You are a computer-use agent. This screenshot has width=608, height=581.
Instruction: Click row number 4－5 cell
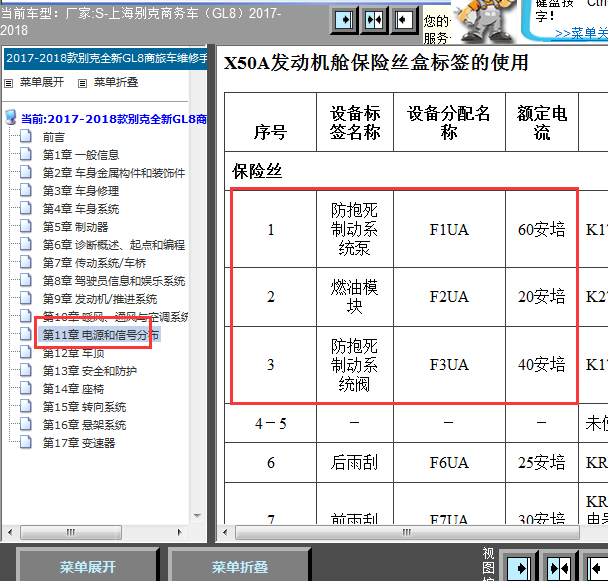pos(270,423)
